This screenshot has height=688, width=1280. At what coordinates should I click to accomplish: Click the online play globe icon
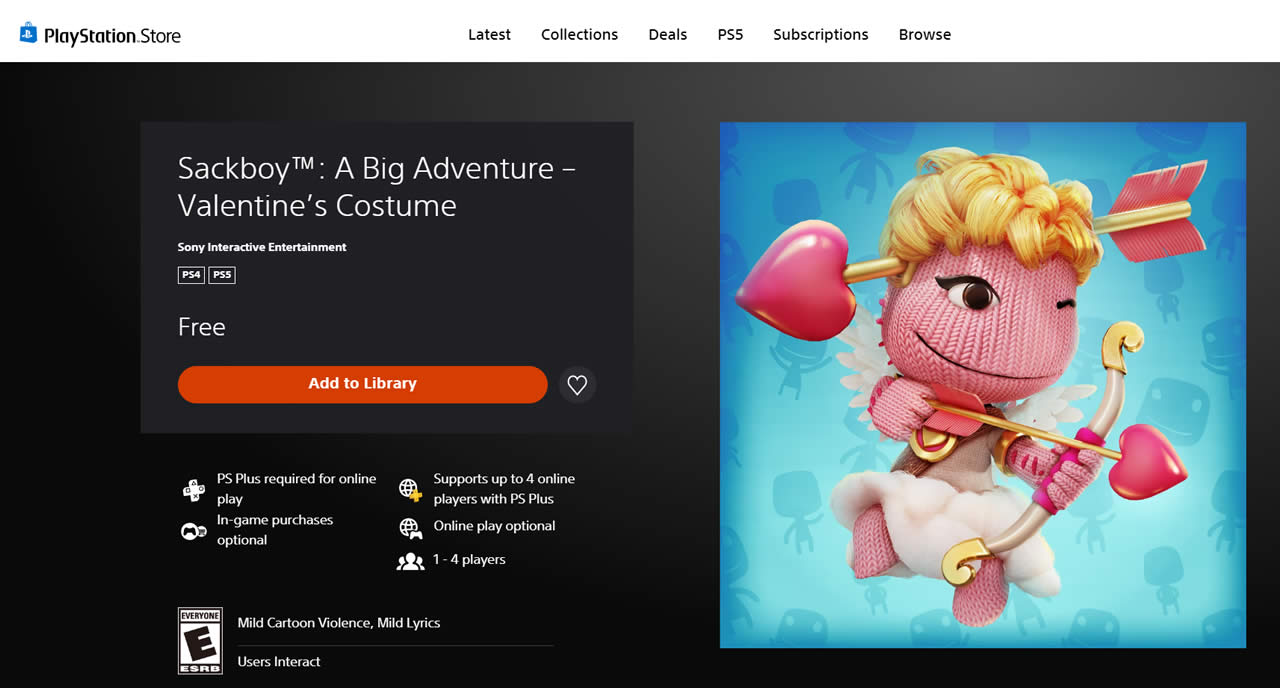(x=408, y=527)
